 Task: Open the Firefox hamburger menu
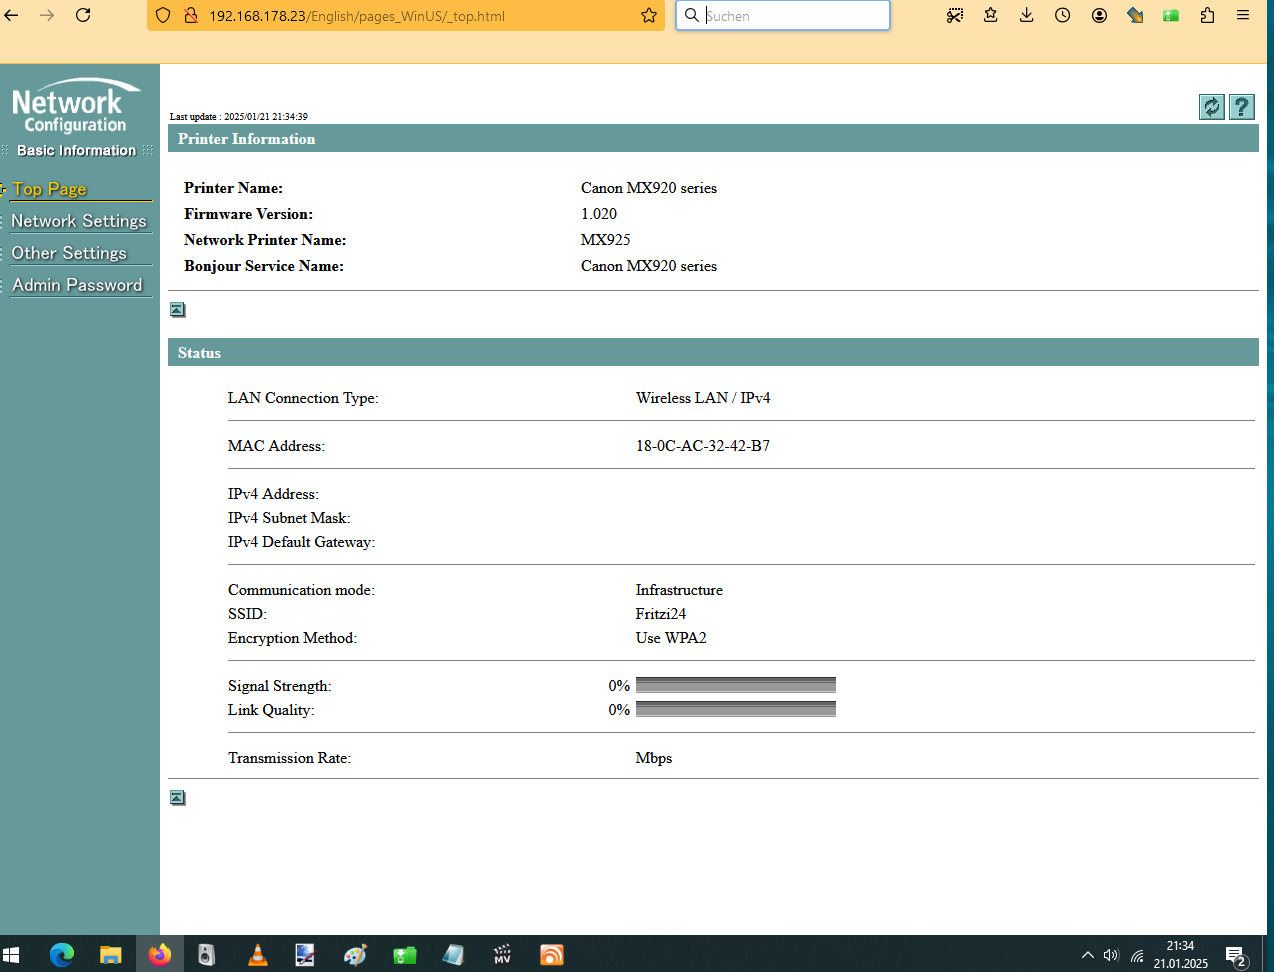point(1243,15)
